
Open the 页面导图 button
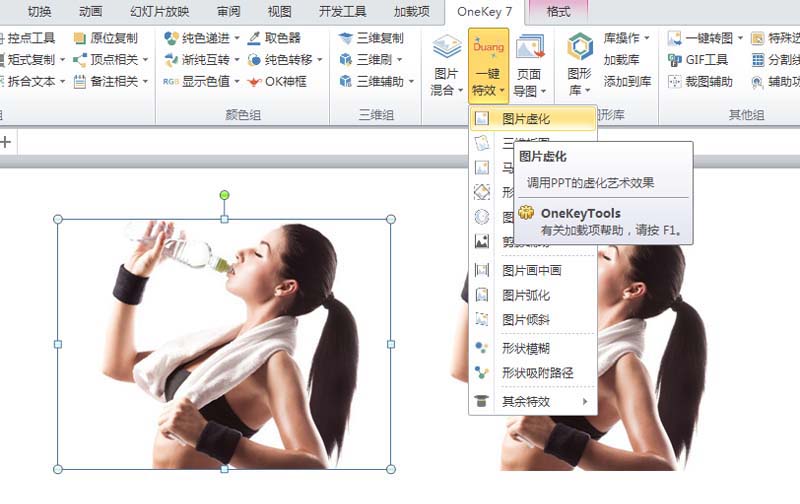(x=530, y=64)
